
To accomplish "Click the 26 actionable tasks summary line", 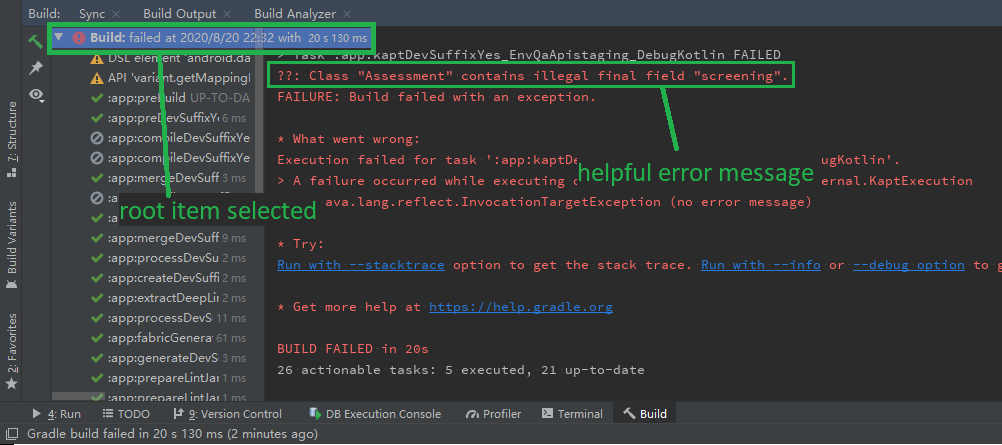I will pyautogui.click(x=461, y=370).
